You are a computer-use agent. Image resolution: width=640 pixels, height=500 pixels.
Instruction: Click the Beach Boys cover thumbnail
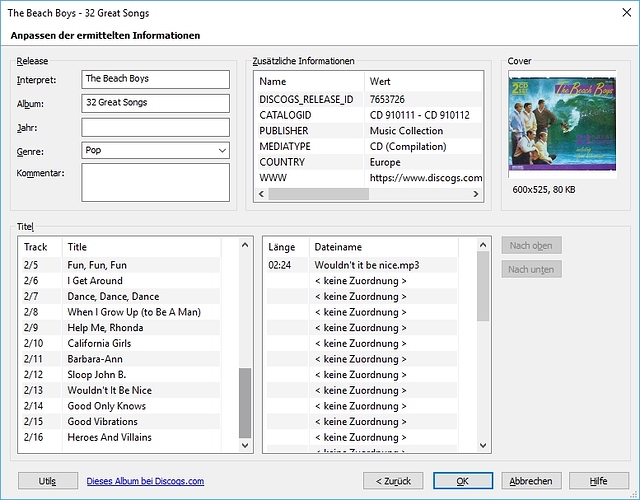[562, 124]
